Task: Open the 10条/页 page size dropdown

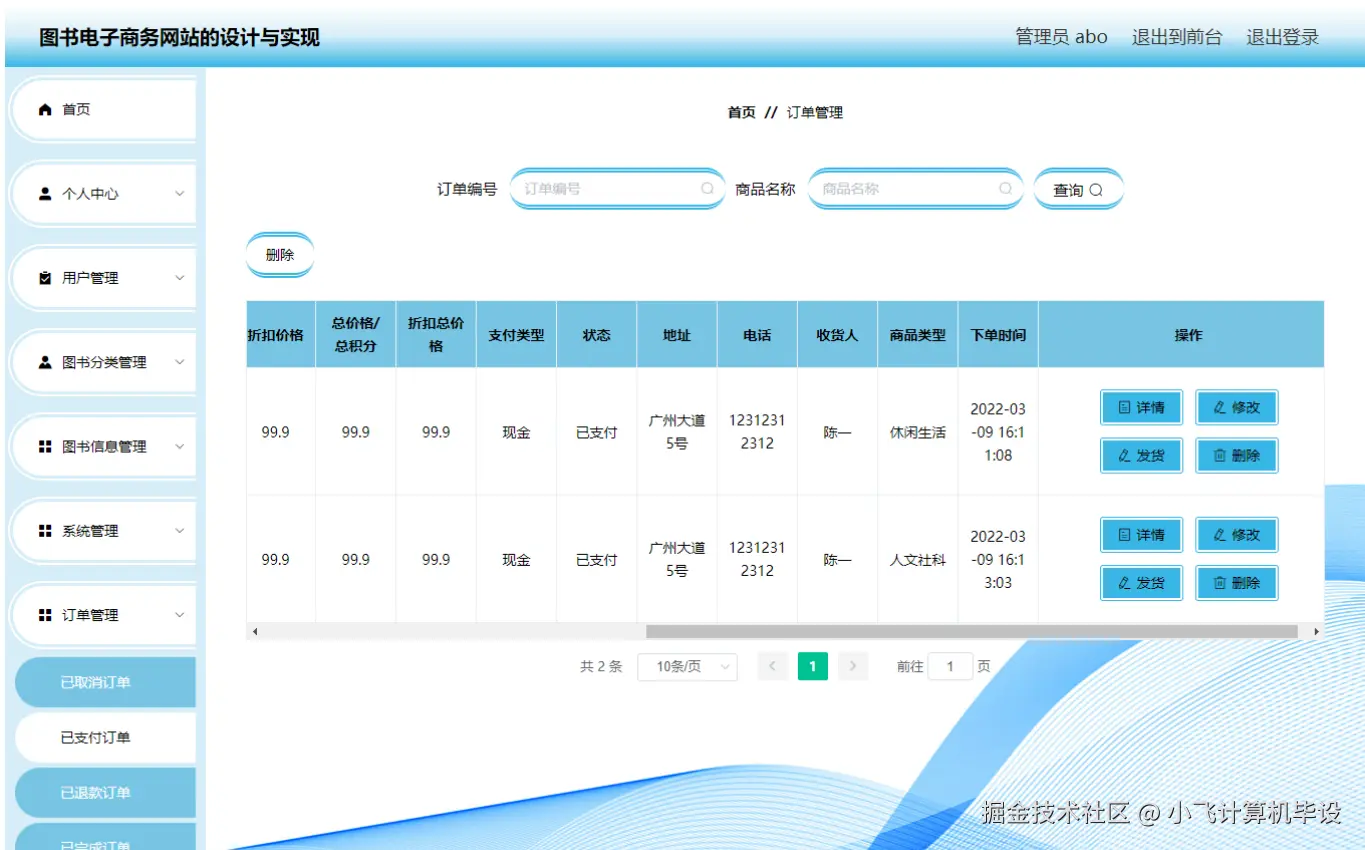Action: pyautogui.click(x=687, y=667)
